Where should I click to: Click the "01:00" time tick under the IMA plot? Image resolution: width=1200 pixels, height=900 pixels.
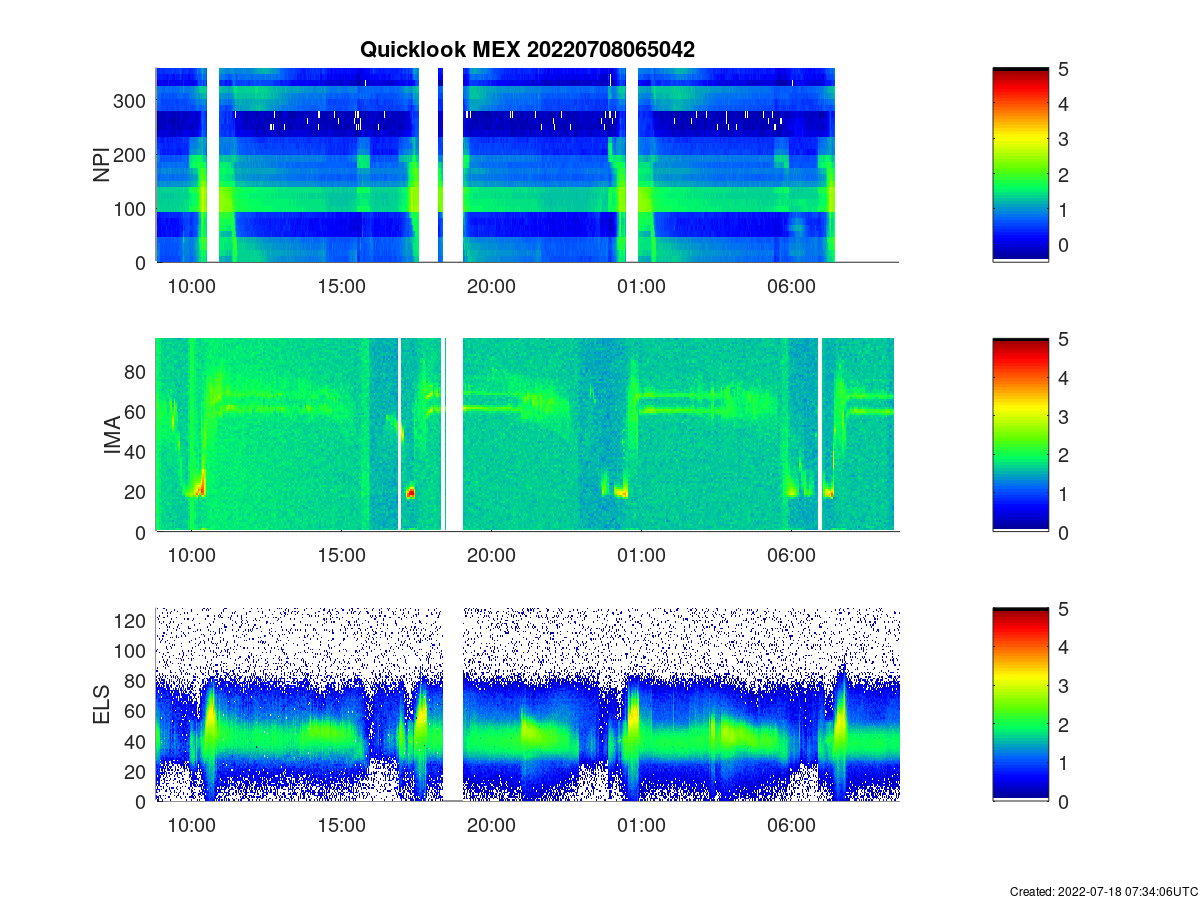641,556
